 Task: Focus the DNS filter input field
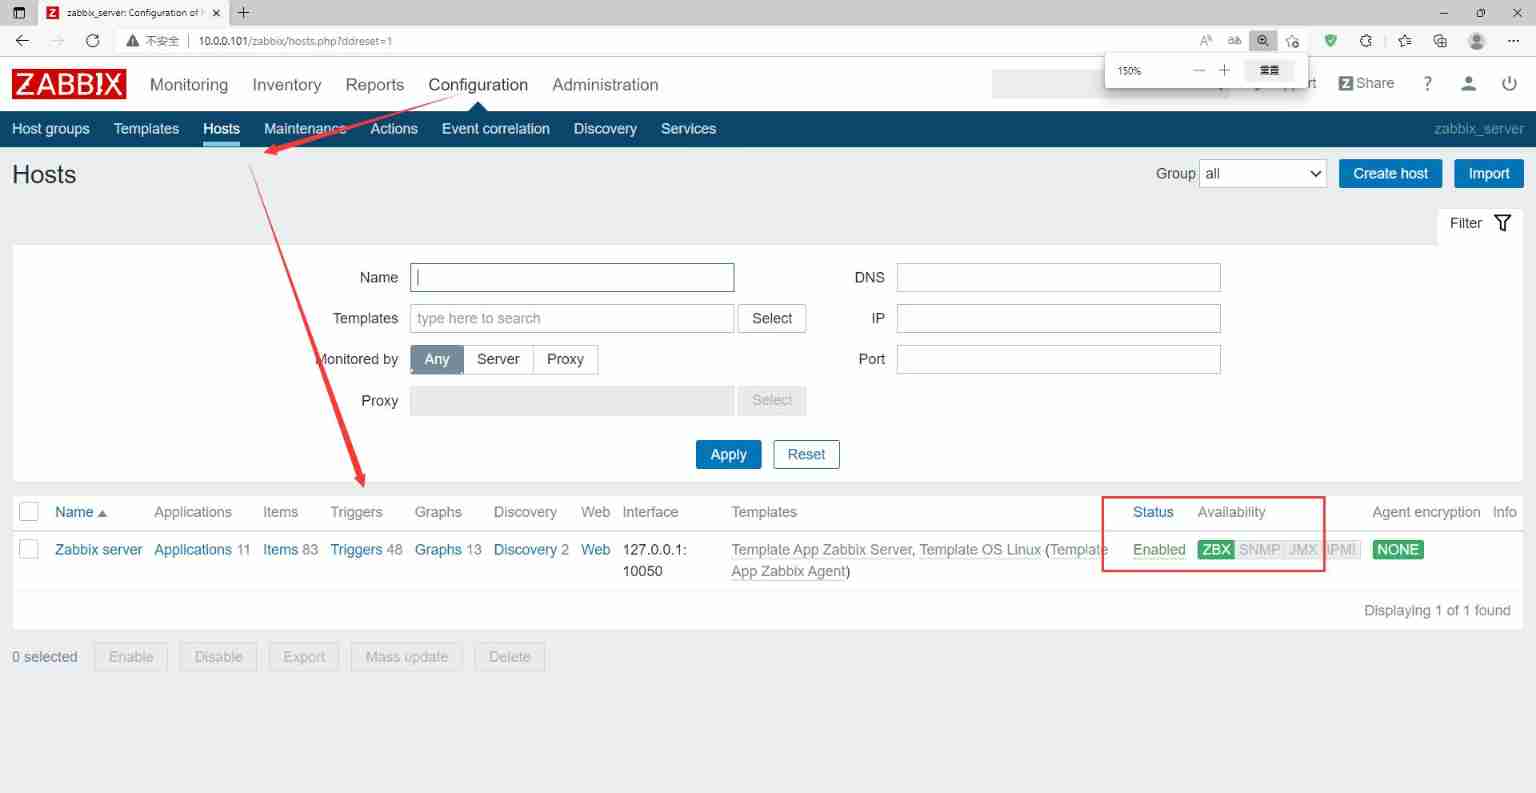coord(1058,277)
